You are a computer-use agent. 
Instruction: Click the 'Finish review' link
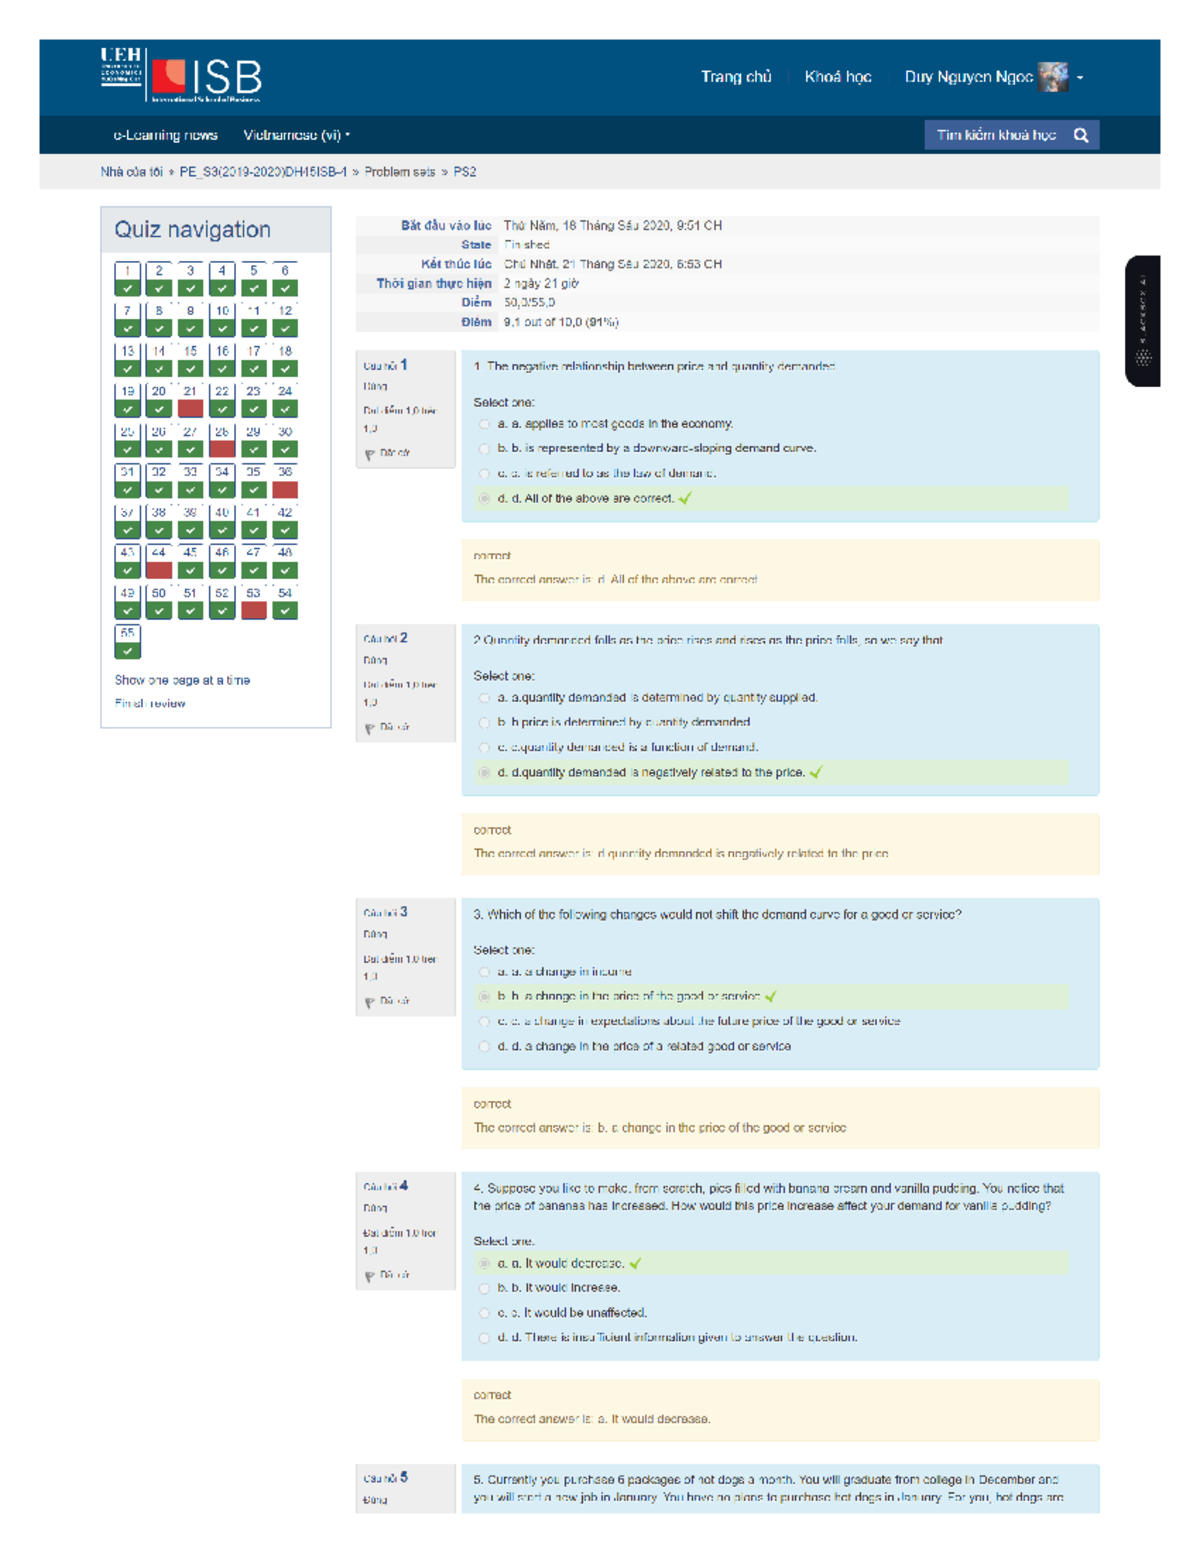tap(150, 702)
